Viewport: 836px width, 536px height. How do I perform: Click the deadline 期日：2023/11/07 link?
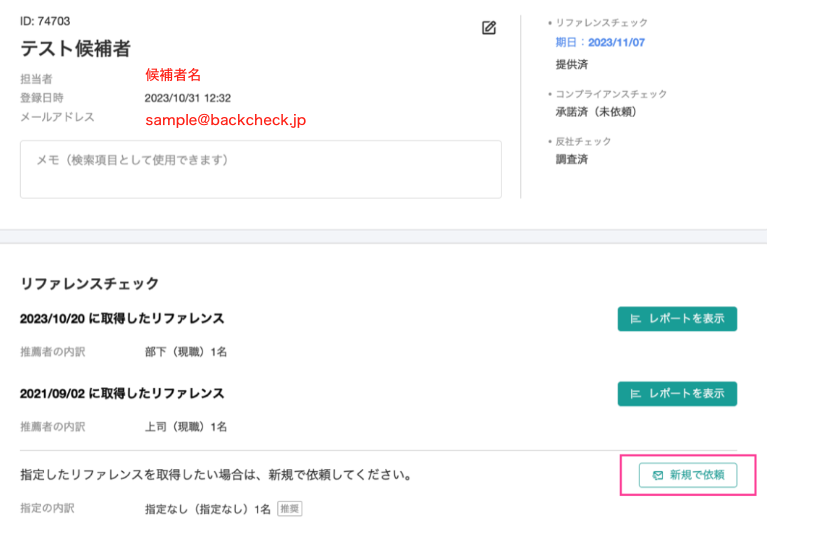tap(600, 43)
